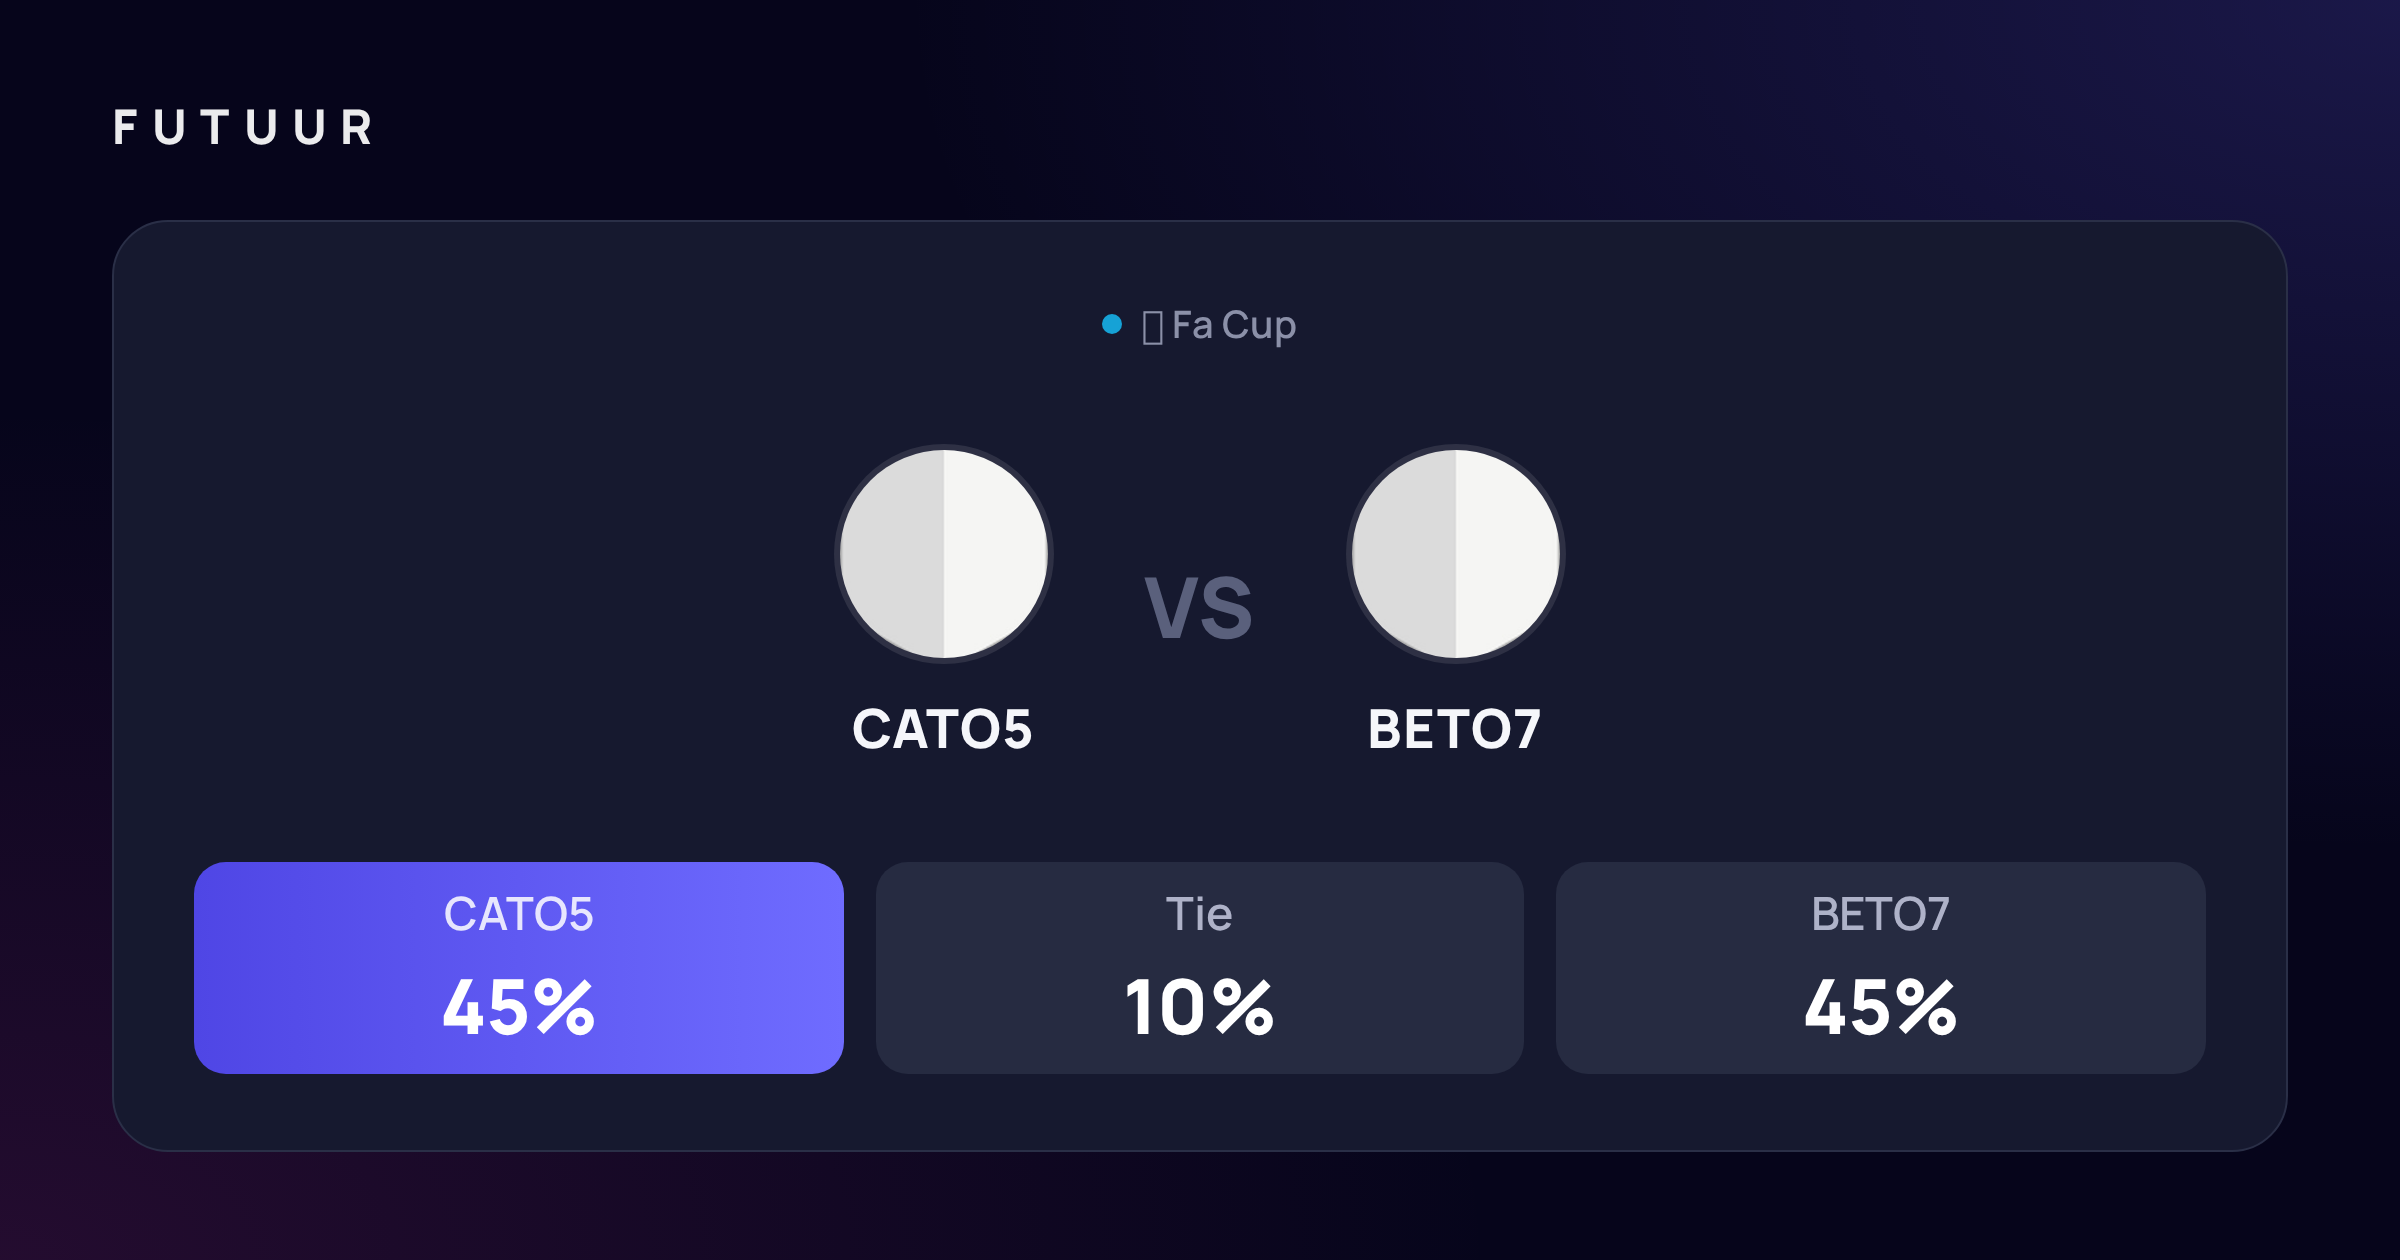2400x1260 pixels.
Task: Select the BETO7 team crest circle
Action: click(1456, 553)
